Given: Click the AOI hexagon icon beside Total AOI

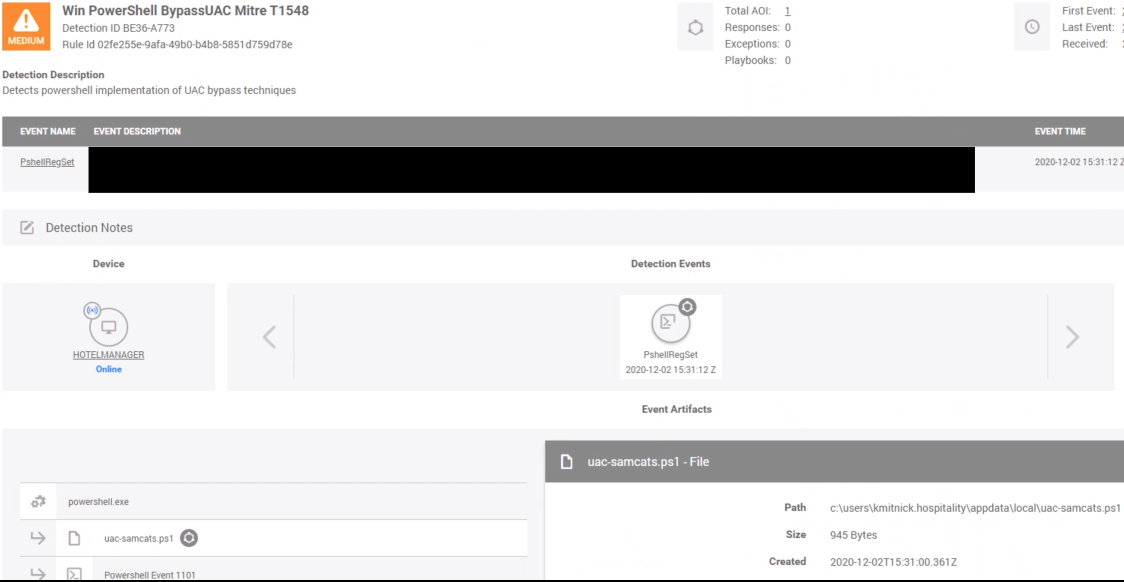Looking at the screenshot, I should pos(695,27).
